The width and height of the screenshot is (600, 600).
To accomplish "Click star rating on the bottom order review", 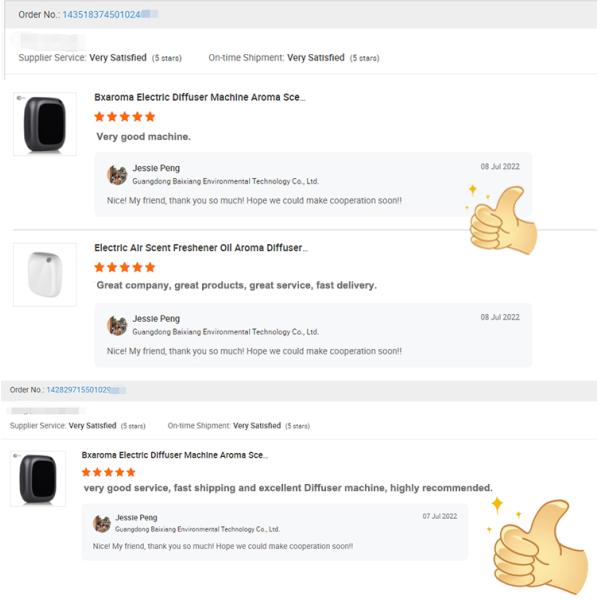I will pyautogui.click(x=108, y=472).
